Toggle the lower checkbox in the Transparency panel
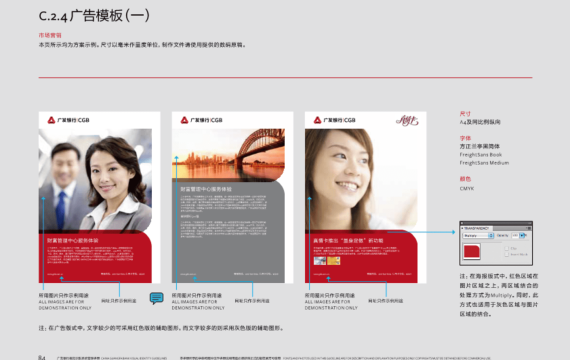This screenshot has width=570, height=360. (x=506, y=255)
